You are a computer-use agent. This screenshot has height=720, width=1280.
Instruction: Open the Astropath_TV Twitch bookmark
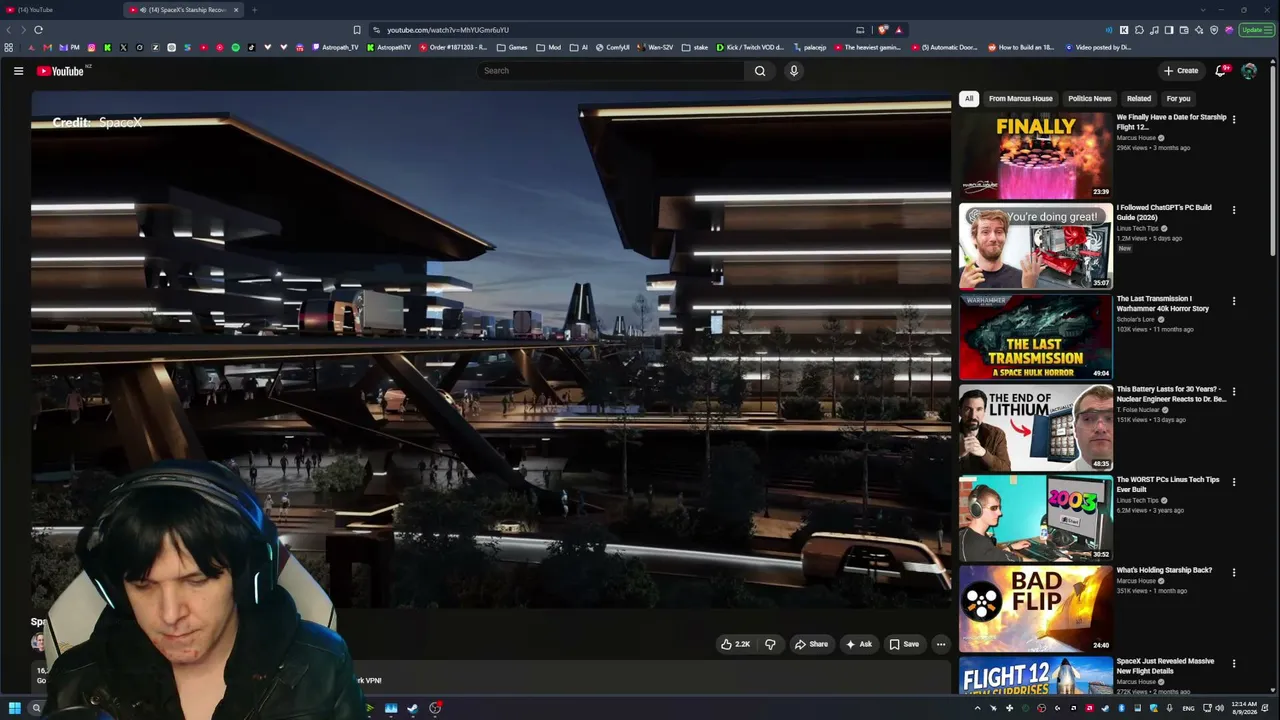pyautogui.click(x=335, y=47)
